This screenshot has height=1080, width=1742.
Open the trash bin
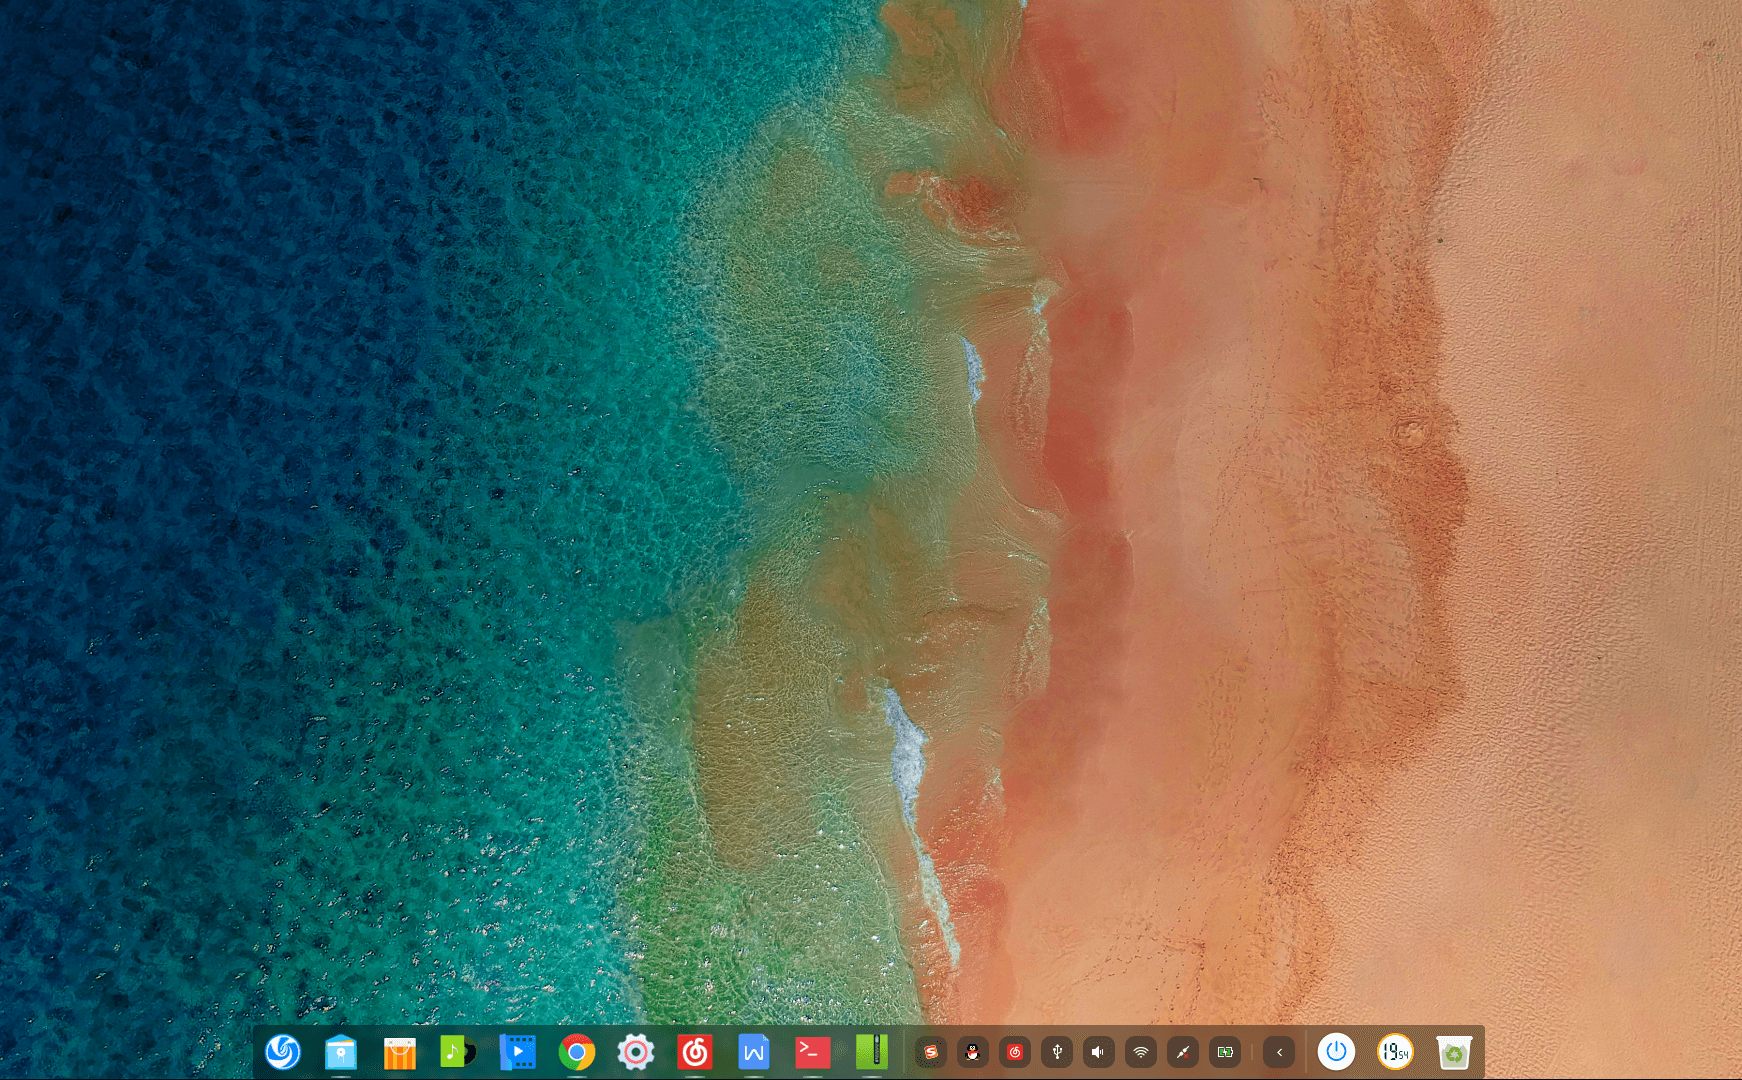(1454, 1052)
